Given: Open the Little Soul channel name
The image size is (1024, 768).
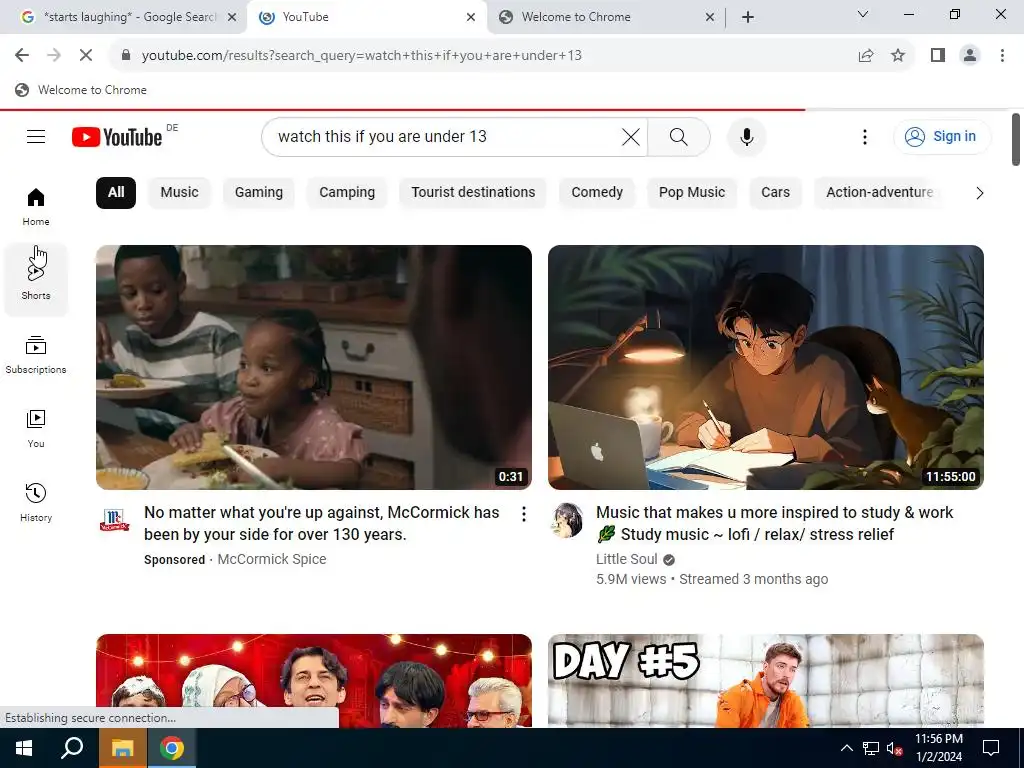Looking at the screenshot, I should pyautogui.click(x=626, y=559).
